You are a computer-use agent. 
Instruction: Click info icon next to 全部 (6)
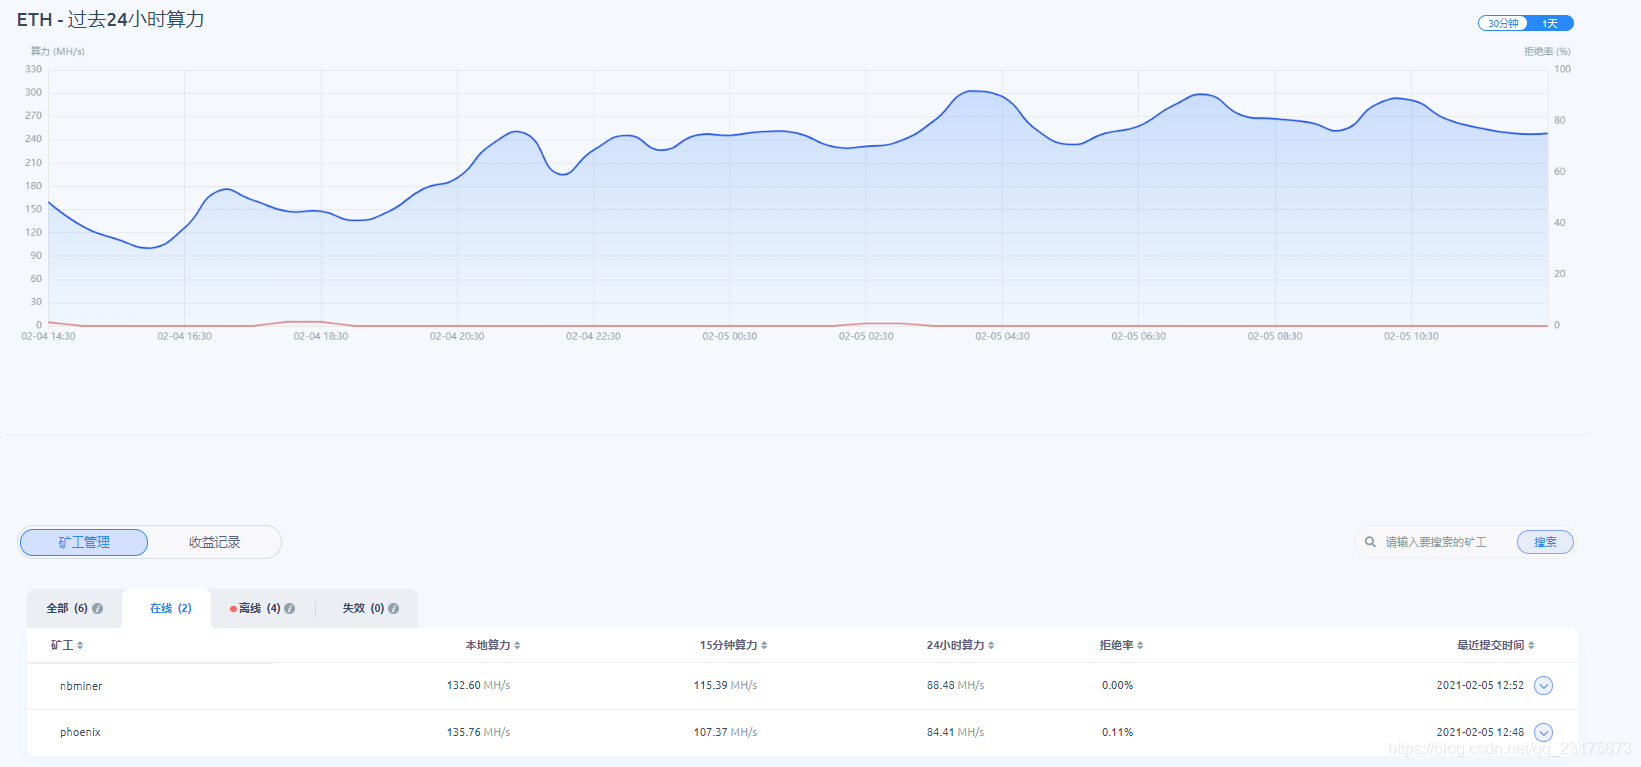point(97,608)
